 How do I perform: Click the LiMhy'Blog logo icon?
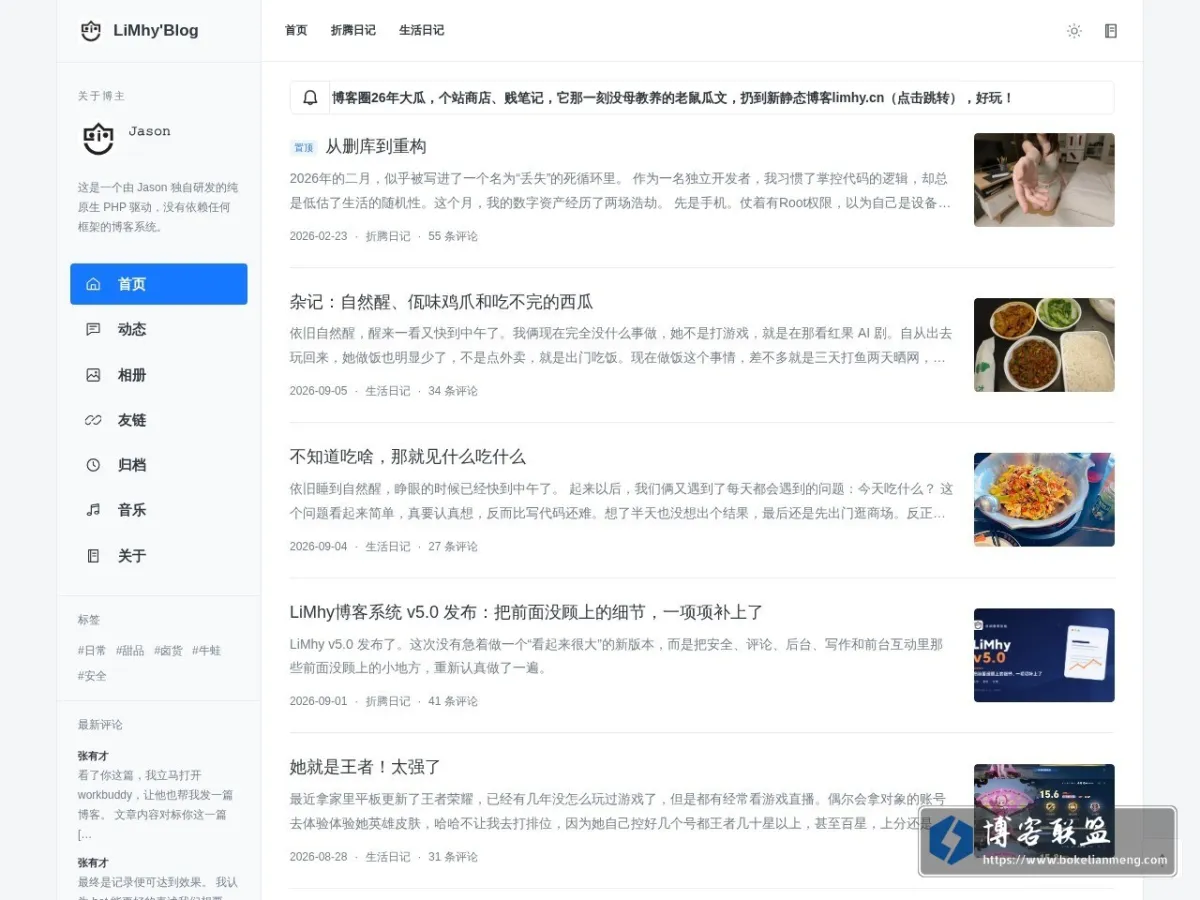click(x=91, y=30)
